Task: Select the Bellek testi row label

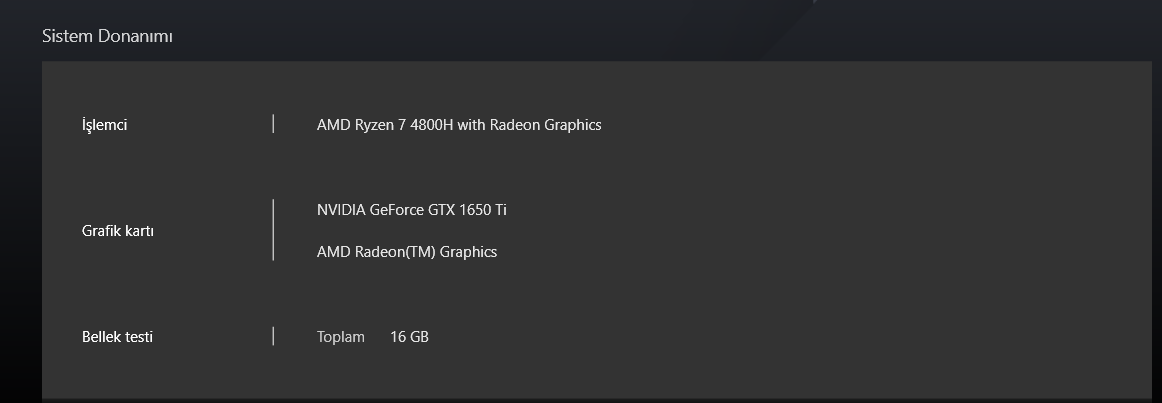Action: pos(117,337)
